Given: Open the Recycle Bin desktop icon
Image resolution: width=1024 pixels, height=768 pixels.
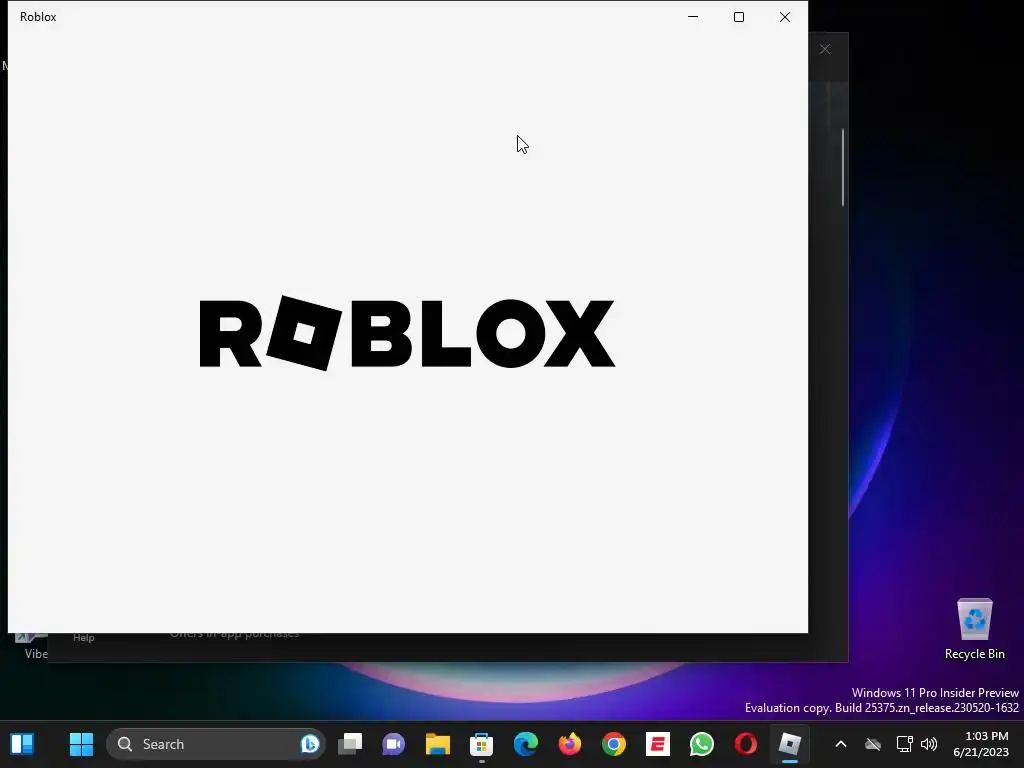Looking at the screenshot, I should coord(974,628).
